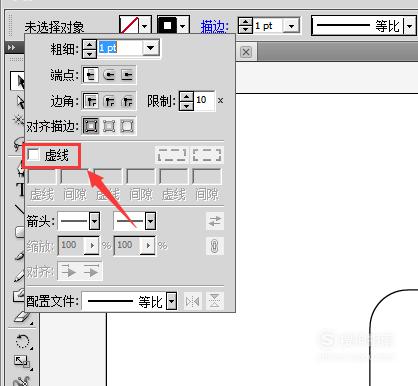Select the Selection tool (black arrow)
This screenshot has width=418, height=386.
click(18, 81)
